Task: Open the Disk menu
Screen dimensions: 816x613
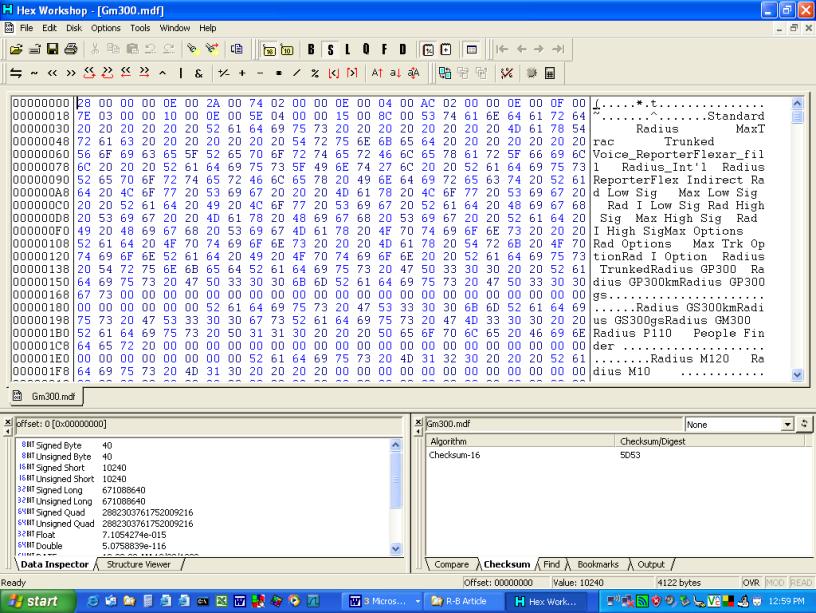Action: point(75,28)
